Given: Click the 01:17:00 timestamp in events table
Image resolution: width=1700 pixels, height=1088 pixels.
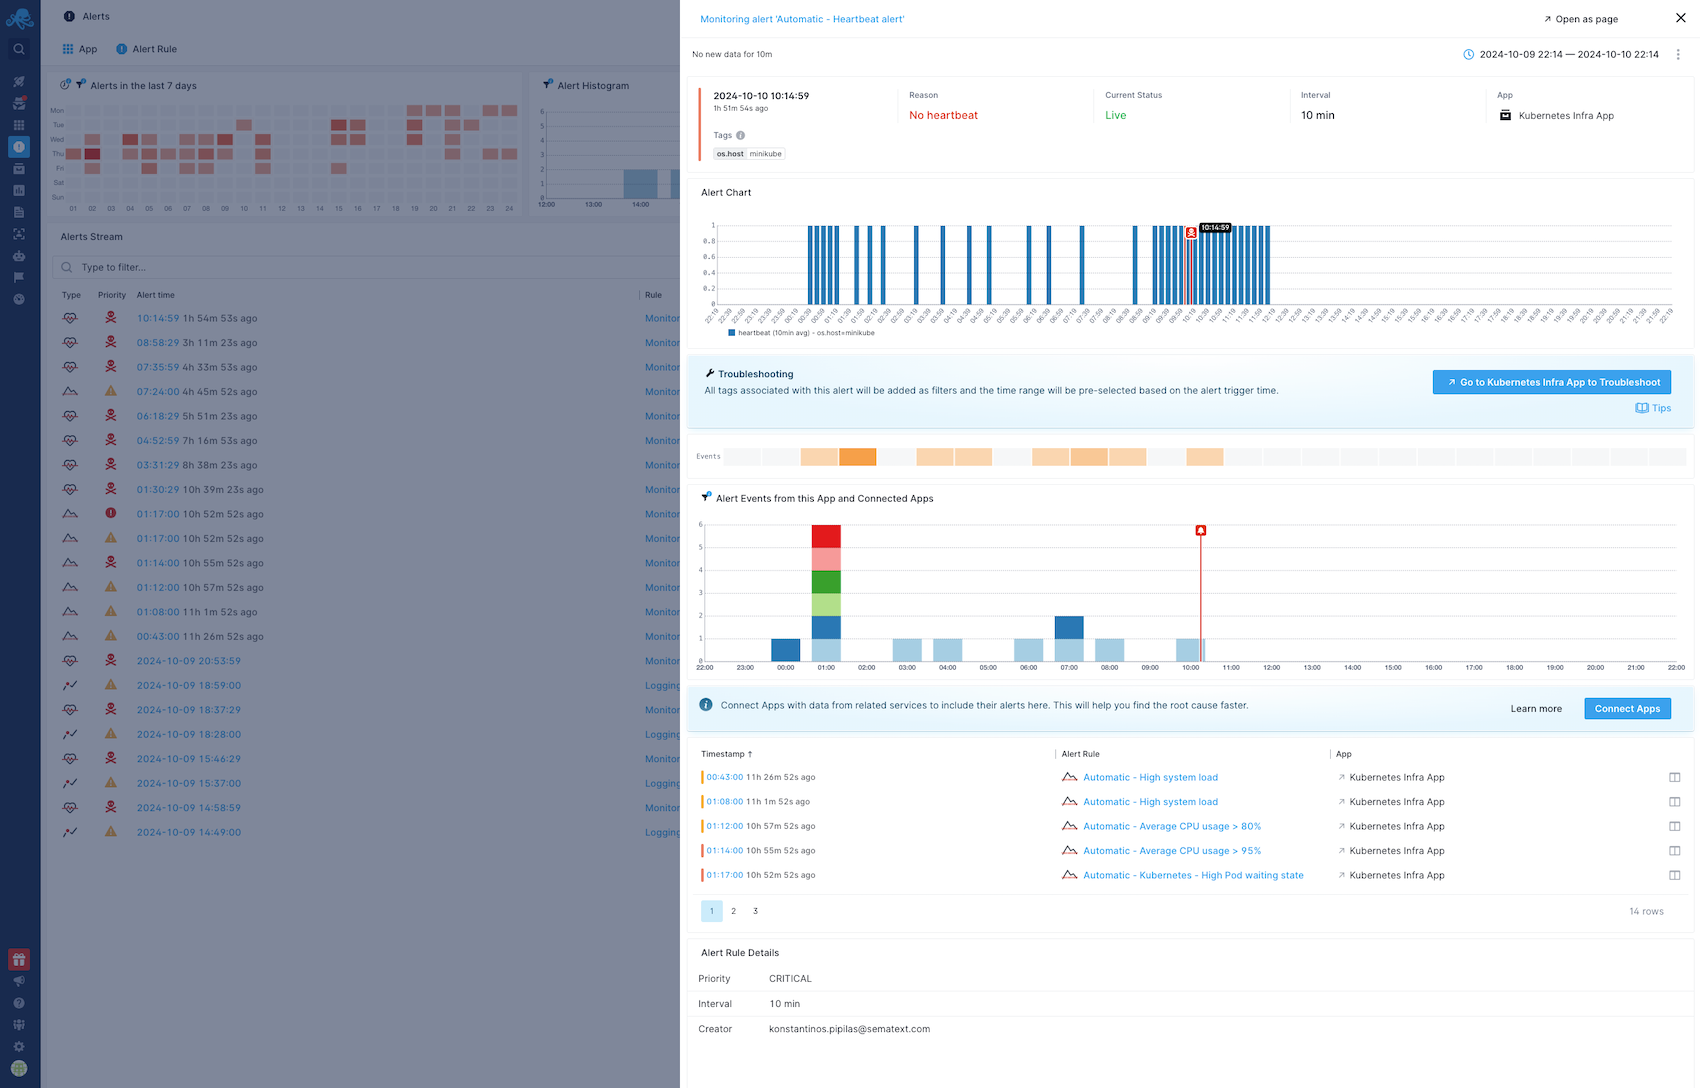Looking at the screenshot, I should coord(725,875).
